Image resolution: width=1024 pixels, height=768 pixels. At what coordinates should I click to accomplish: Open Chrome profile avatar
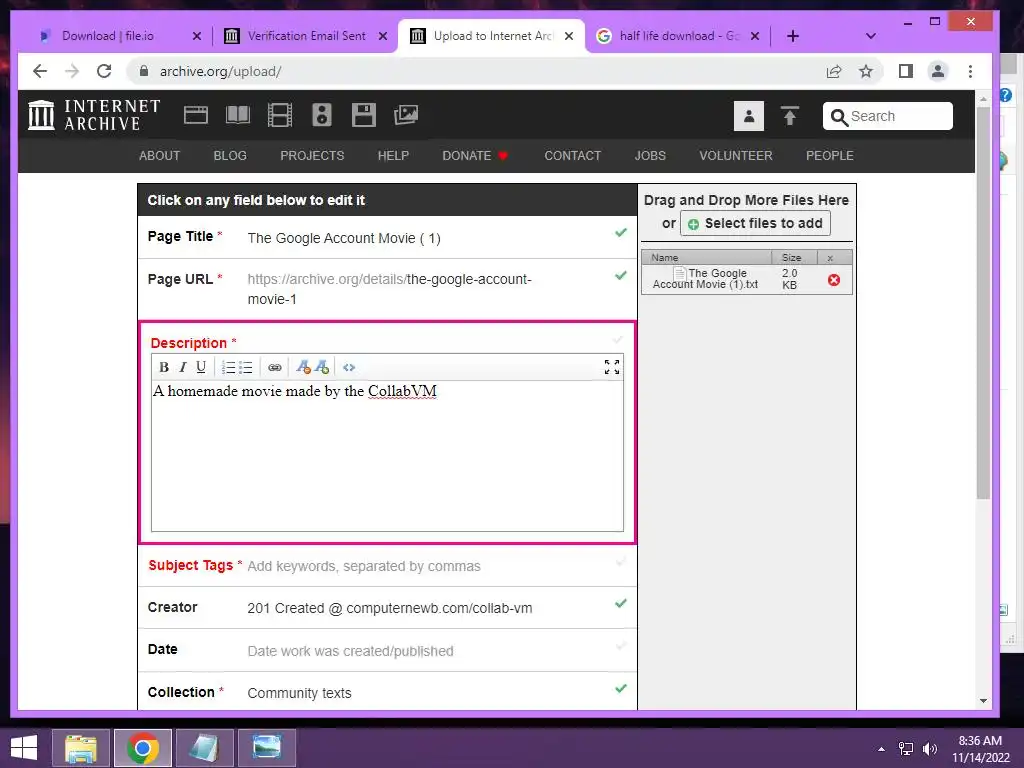point(938,71)
